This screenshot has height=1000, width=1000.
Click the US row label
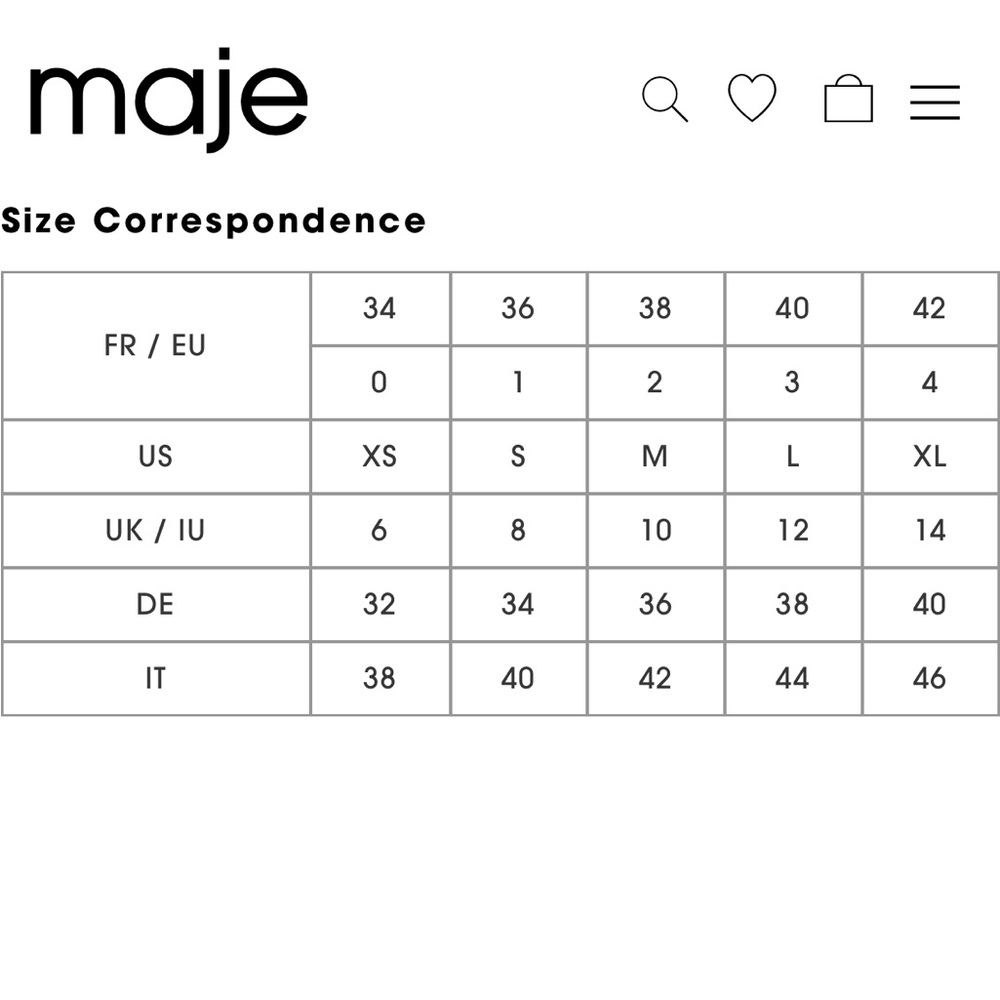point(156,457)
